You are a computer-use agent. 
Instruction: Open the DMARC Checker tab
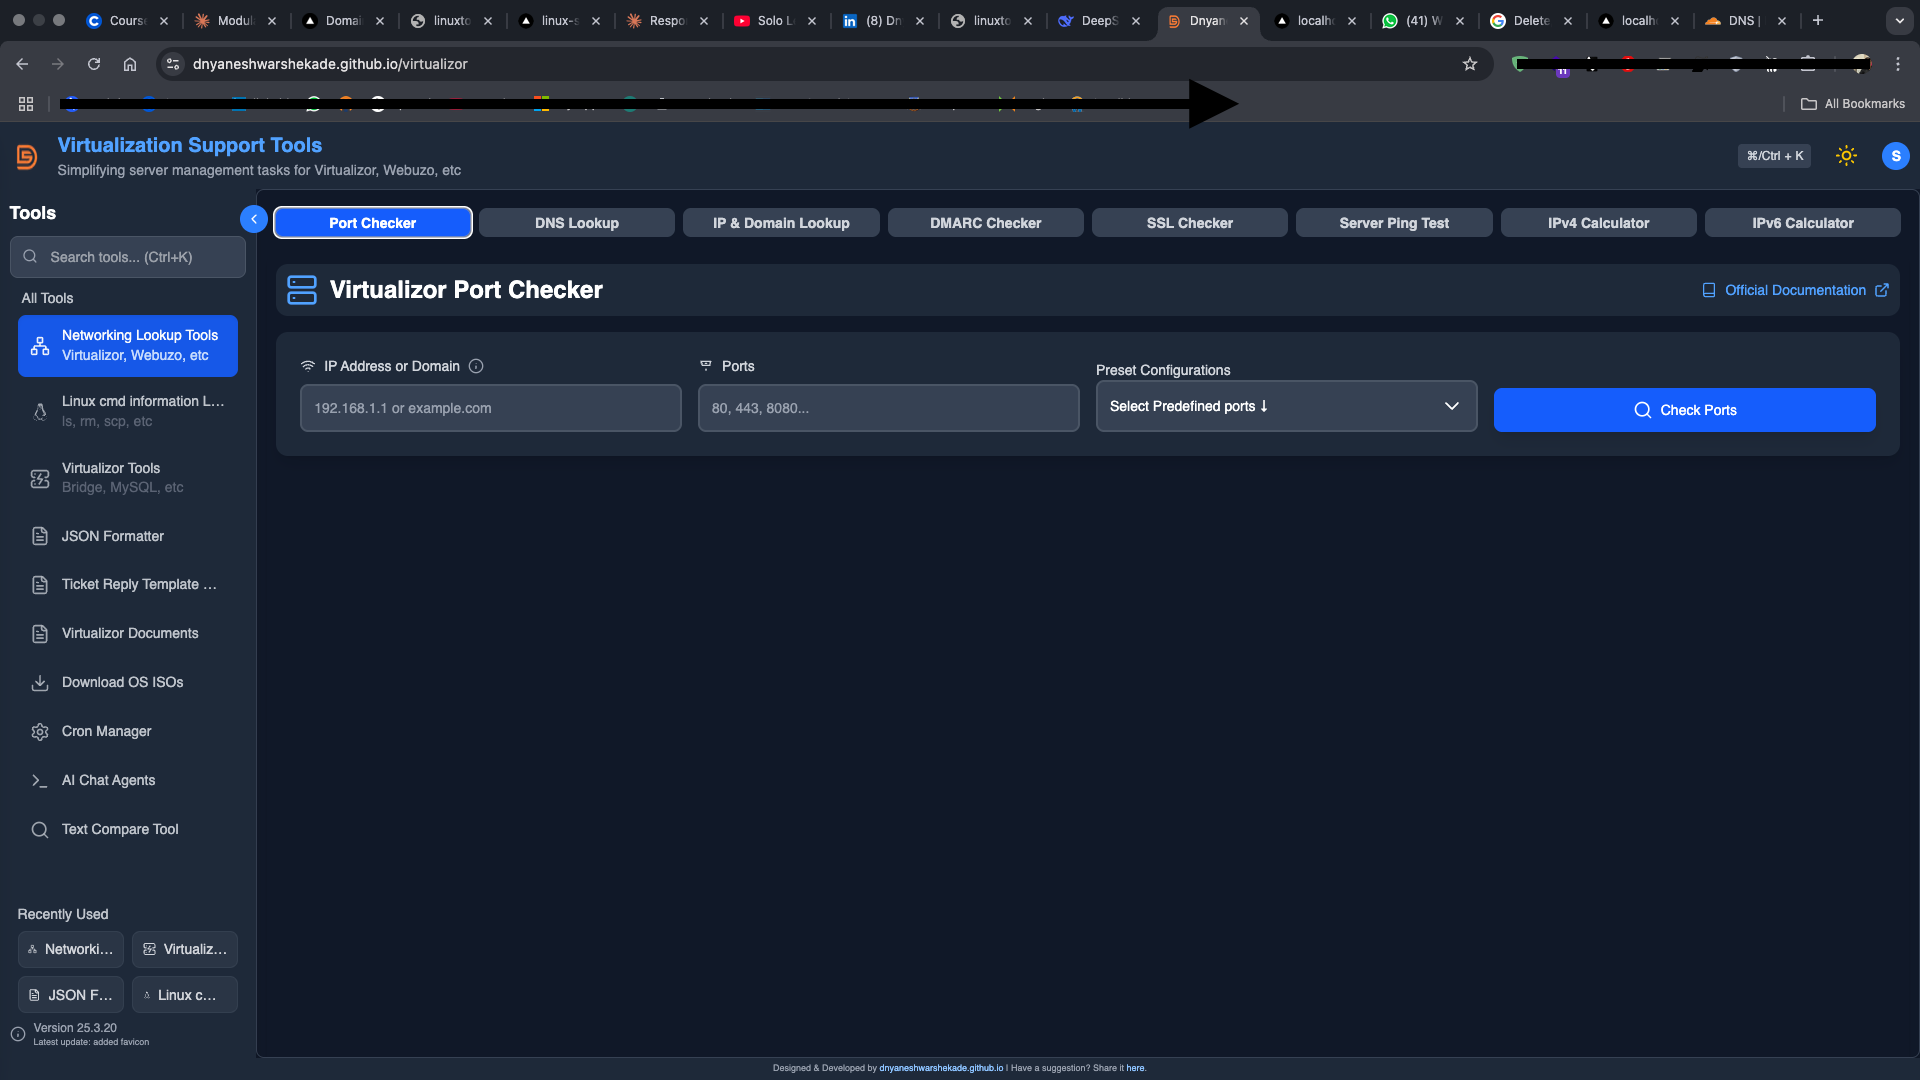click(x=986, y=223)
